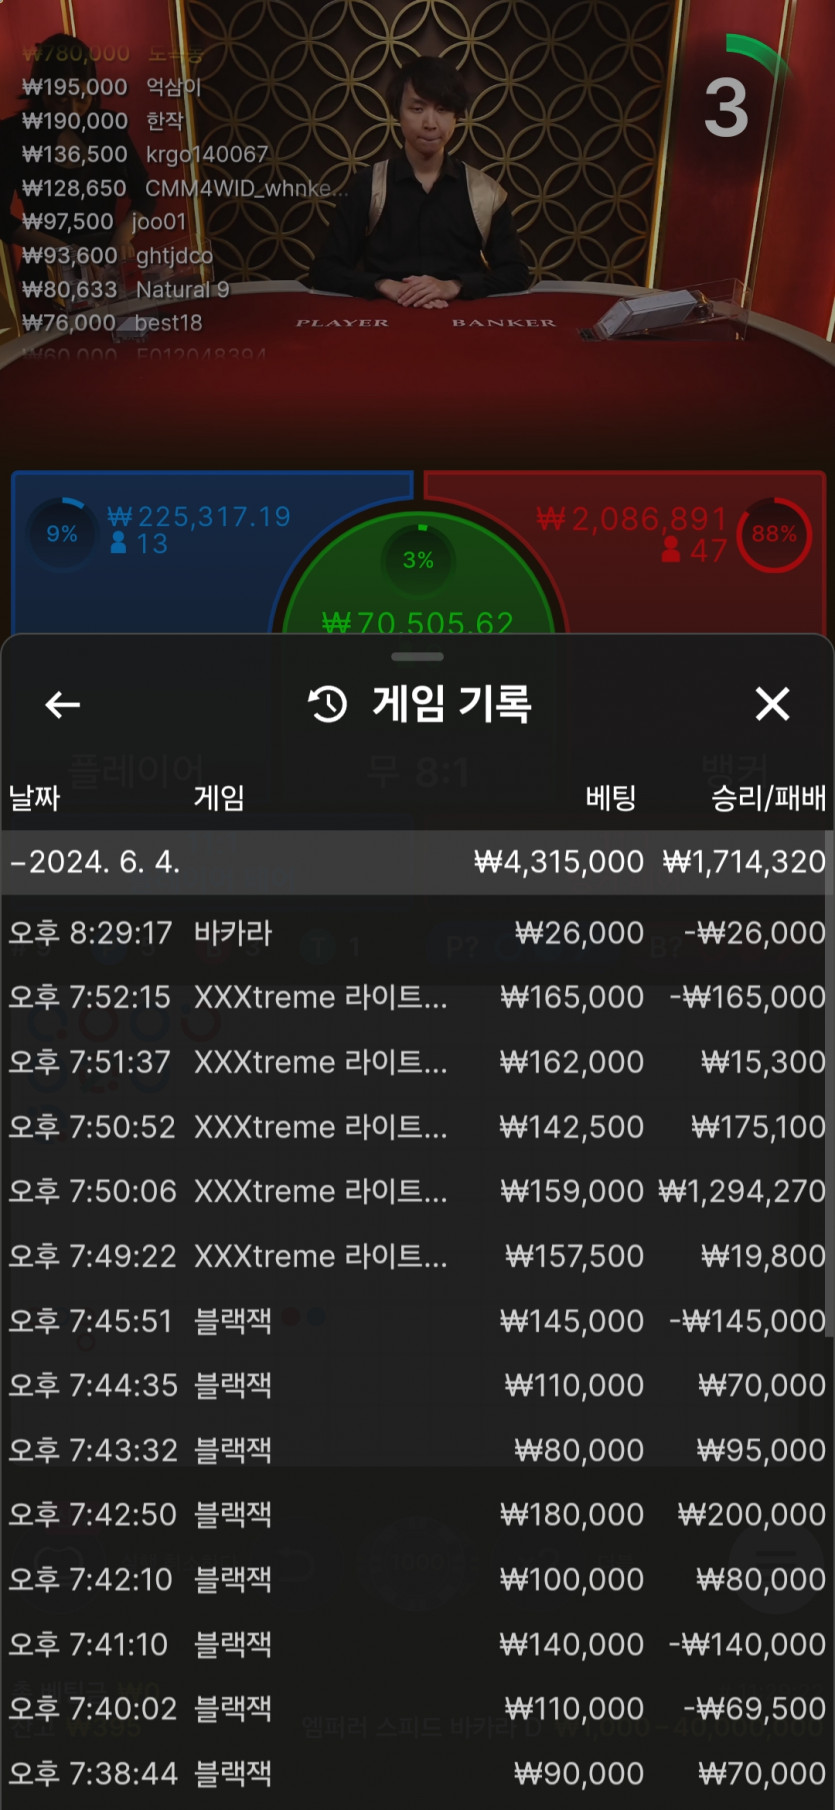Open the 오후 7:49:22 XXXtreme record
The width and height of the screenshot is (835, 1810).
coord(417,1256)
